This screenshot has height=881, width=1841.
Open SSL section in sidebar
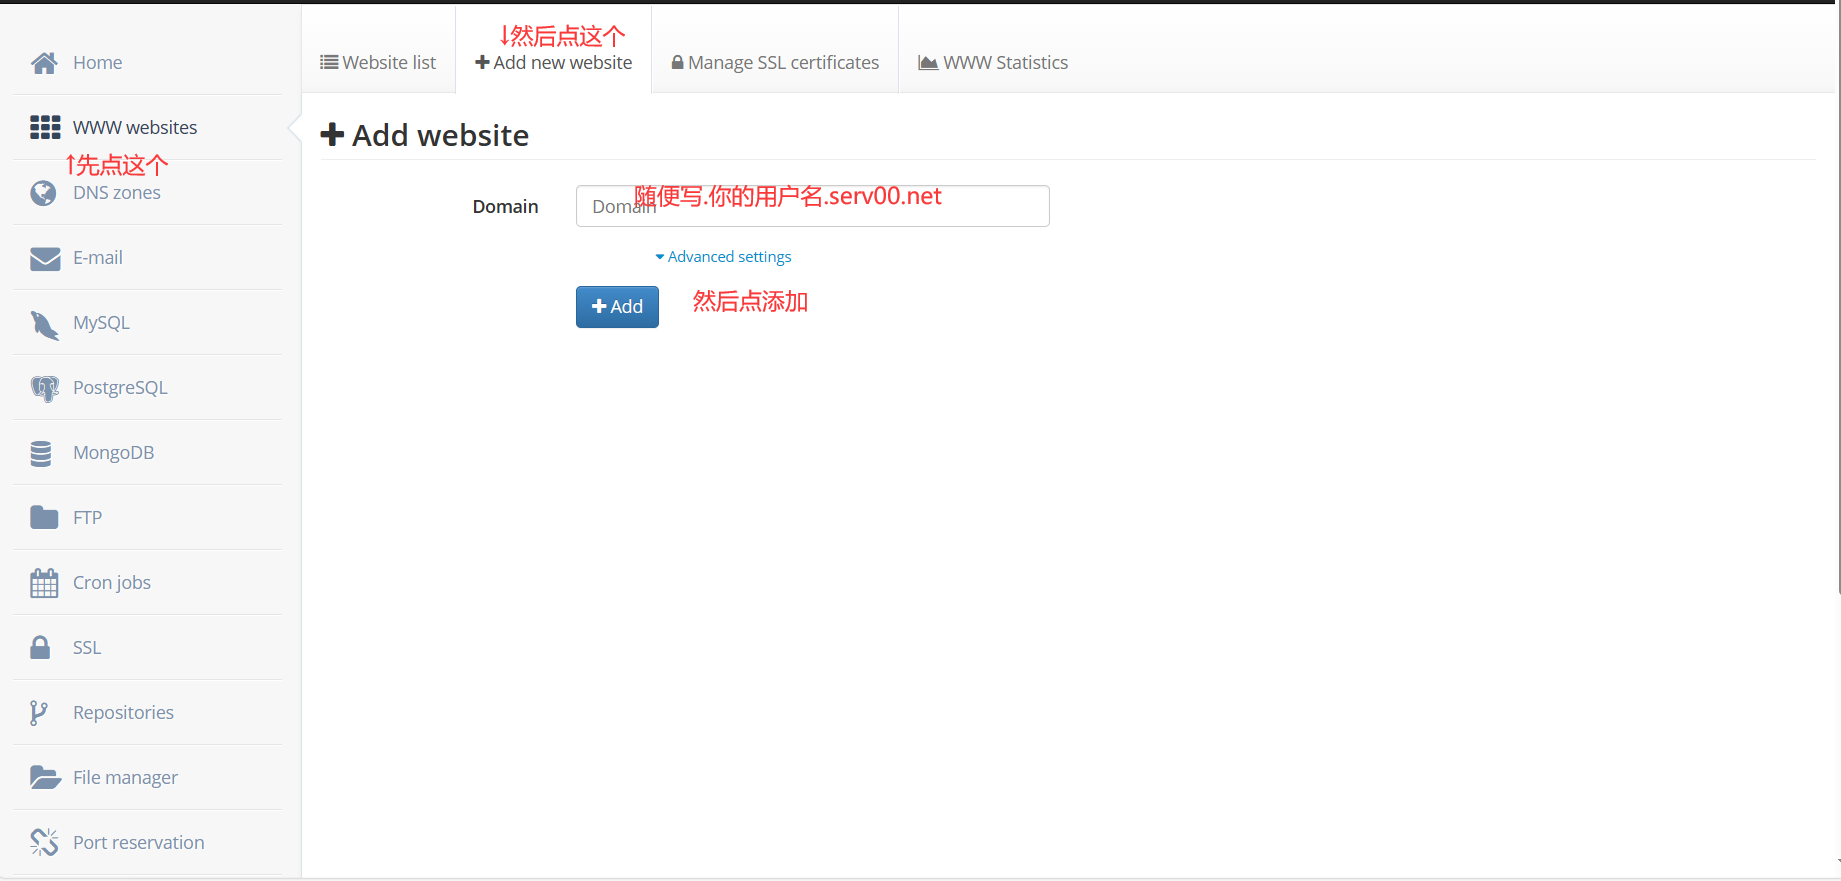[148, 647]
